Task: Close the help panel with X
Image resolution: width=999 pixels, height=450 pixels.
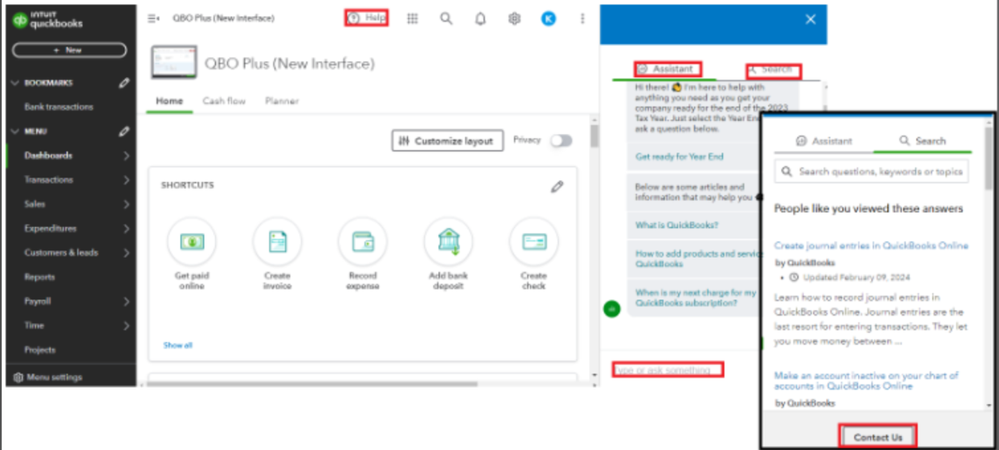Action: pyautogui.click(x=810, y=19)
